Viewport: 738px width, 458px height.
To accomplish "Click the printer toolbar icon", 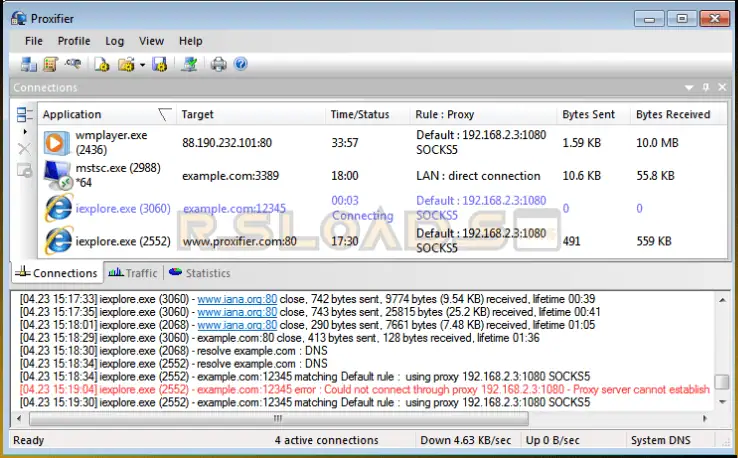I will click(219, 64).
